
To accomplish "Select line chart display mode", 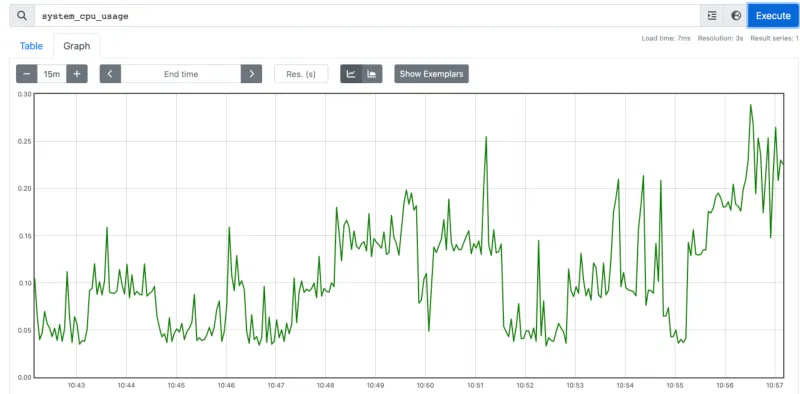I will coord(351,74).
